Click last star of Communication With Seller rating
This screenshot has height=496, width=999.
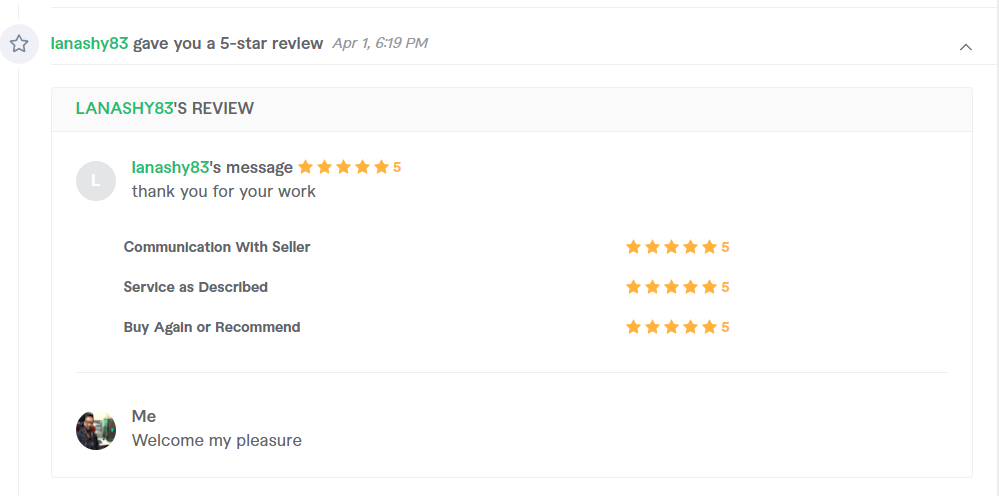[x=710, y=247]
